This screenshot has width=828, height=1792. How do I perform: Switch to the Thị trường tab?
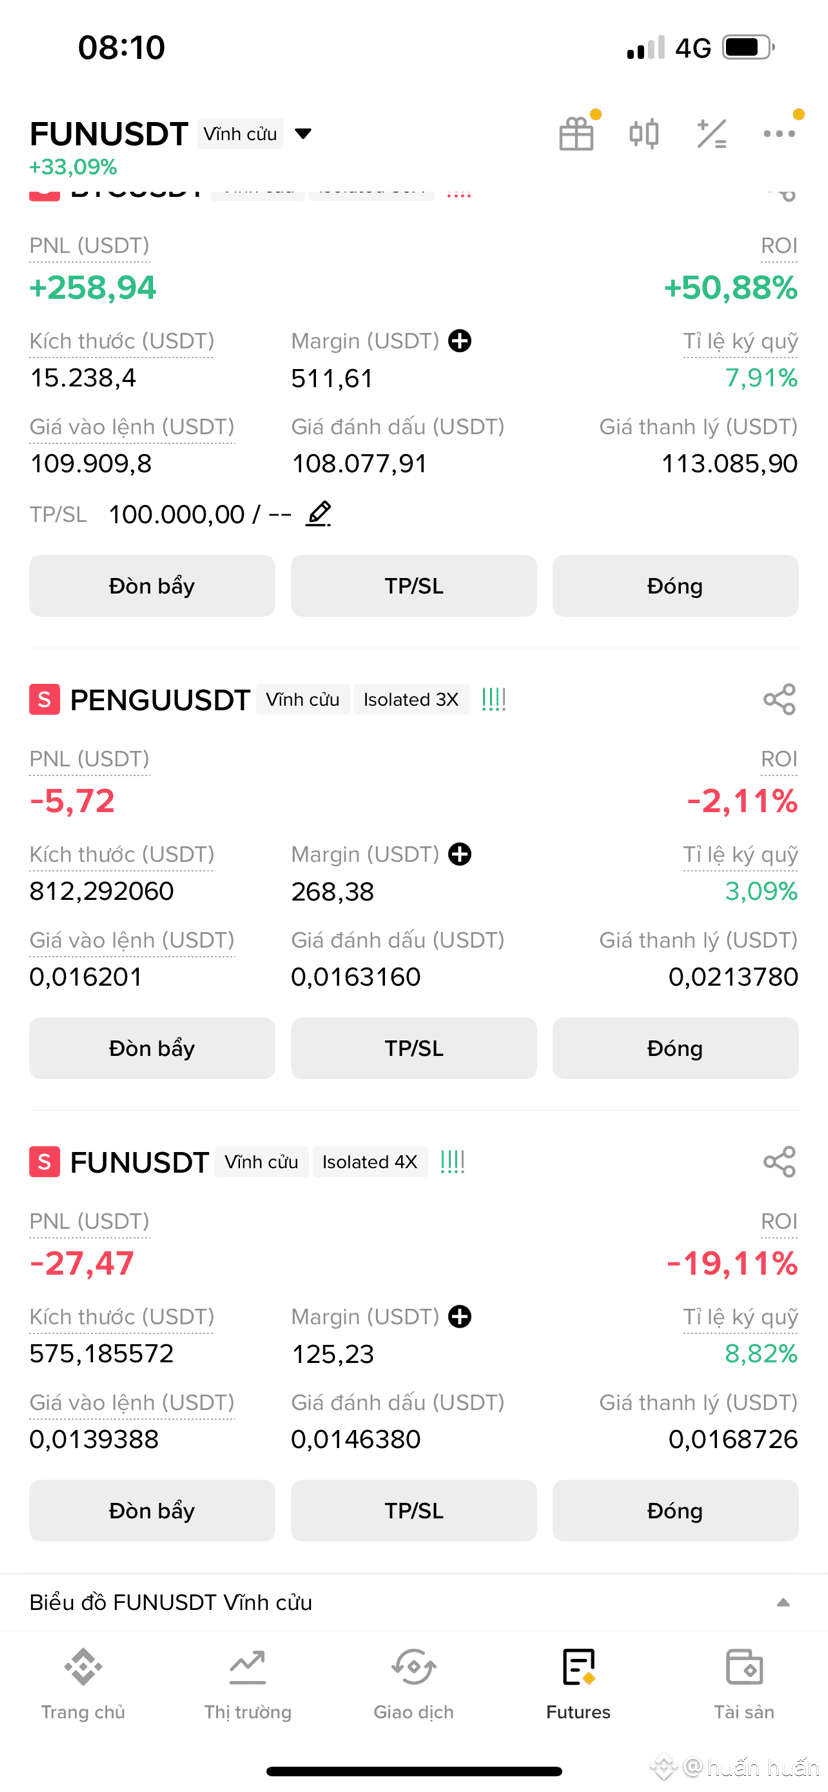pyautogui.click(x=248, y=1685)
